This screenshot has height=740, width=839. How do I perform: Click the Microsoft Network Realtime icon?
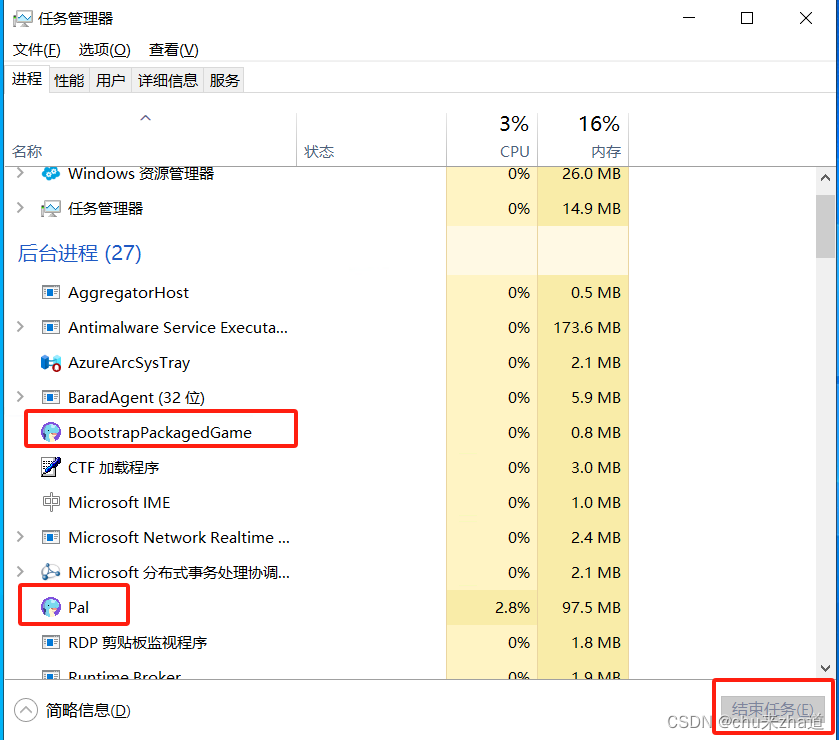point(51,537)
